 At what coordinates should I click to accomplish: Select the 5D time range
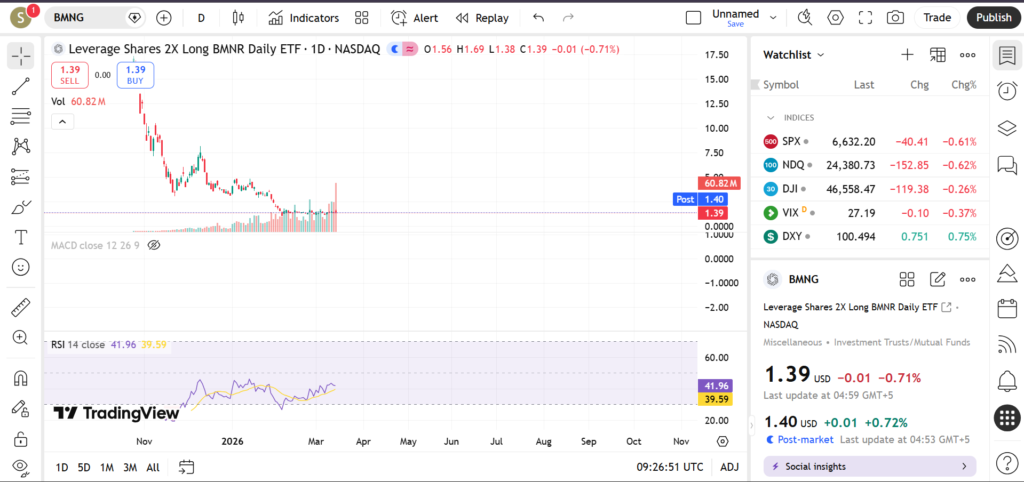(84, 467)
